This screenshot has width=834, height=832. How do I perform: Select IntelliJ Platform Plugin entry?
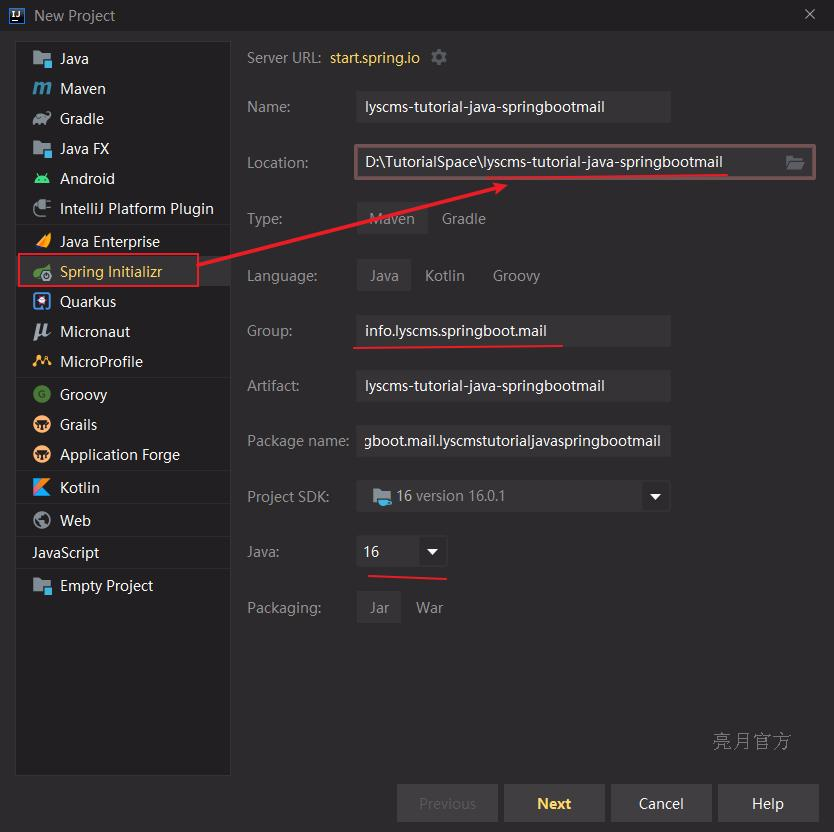coord(123,209)
